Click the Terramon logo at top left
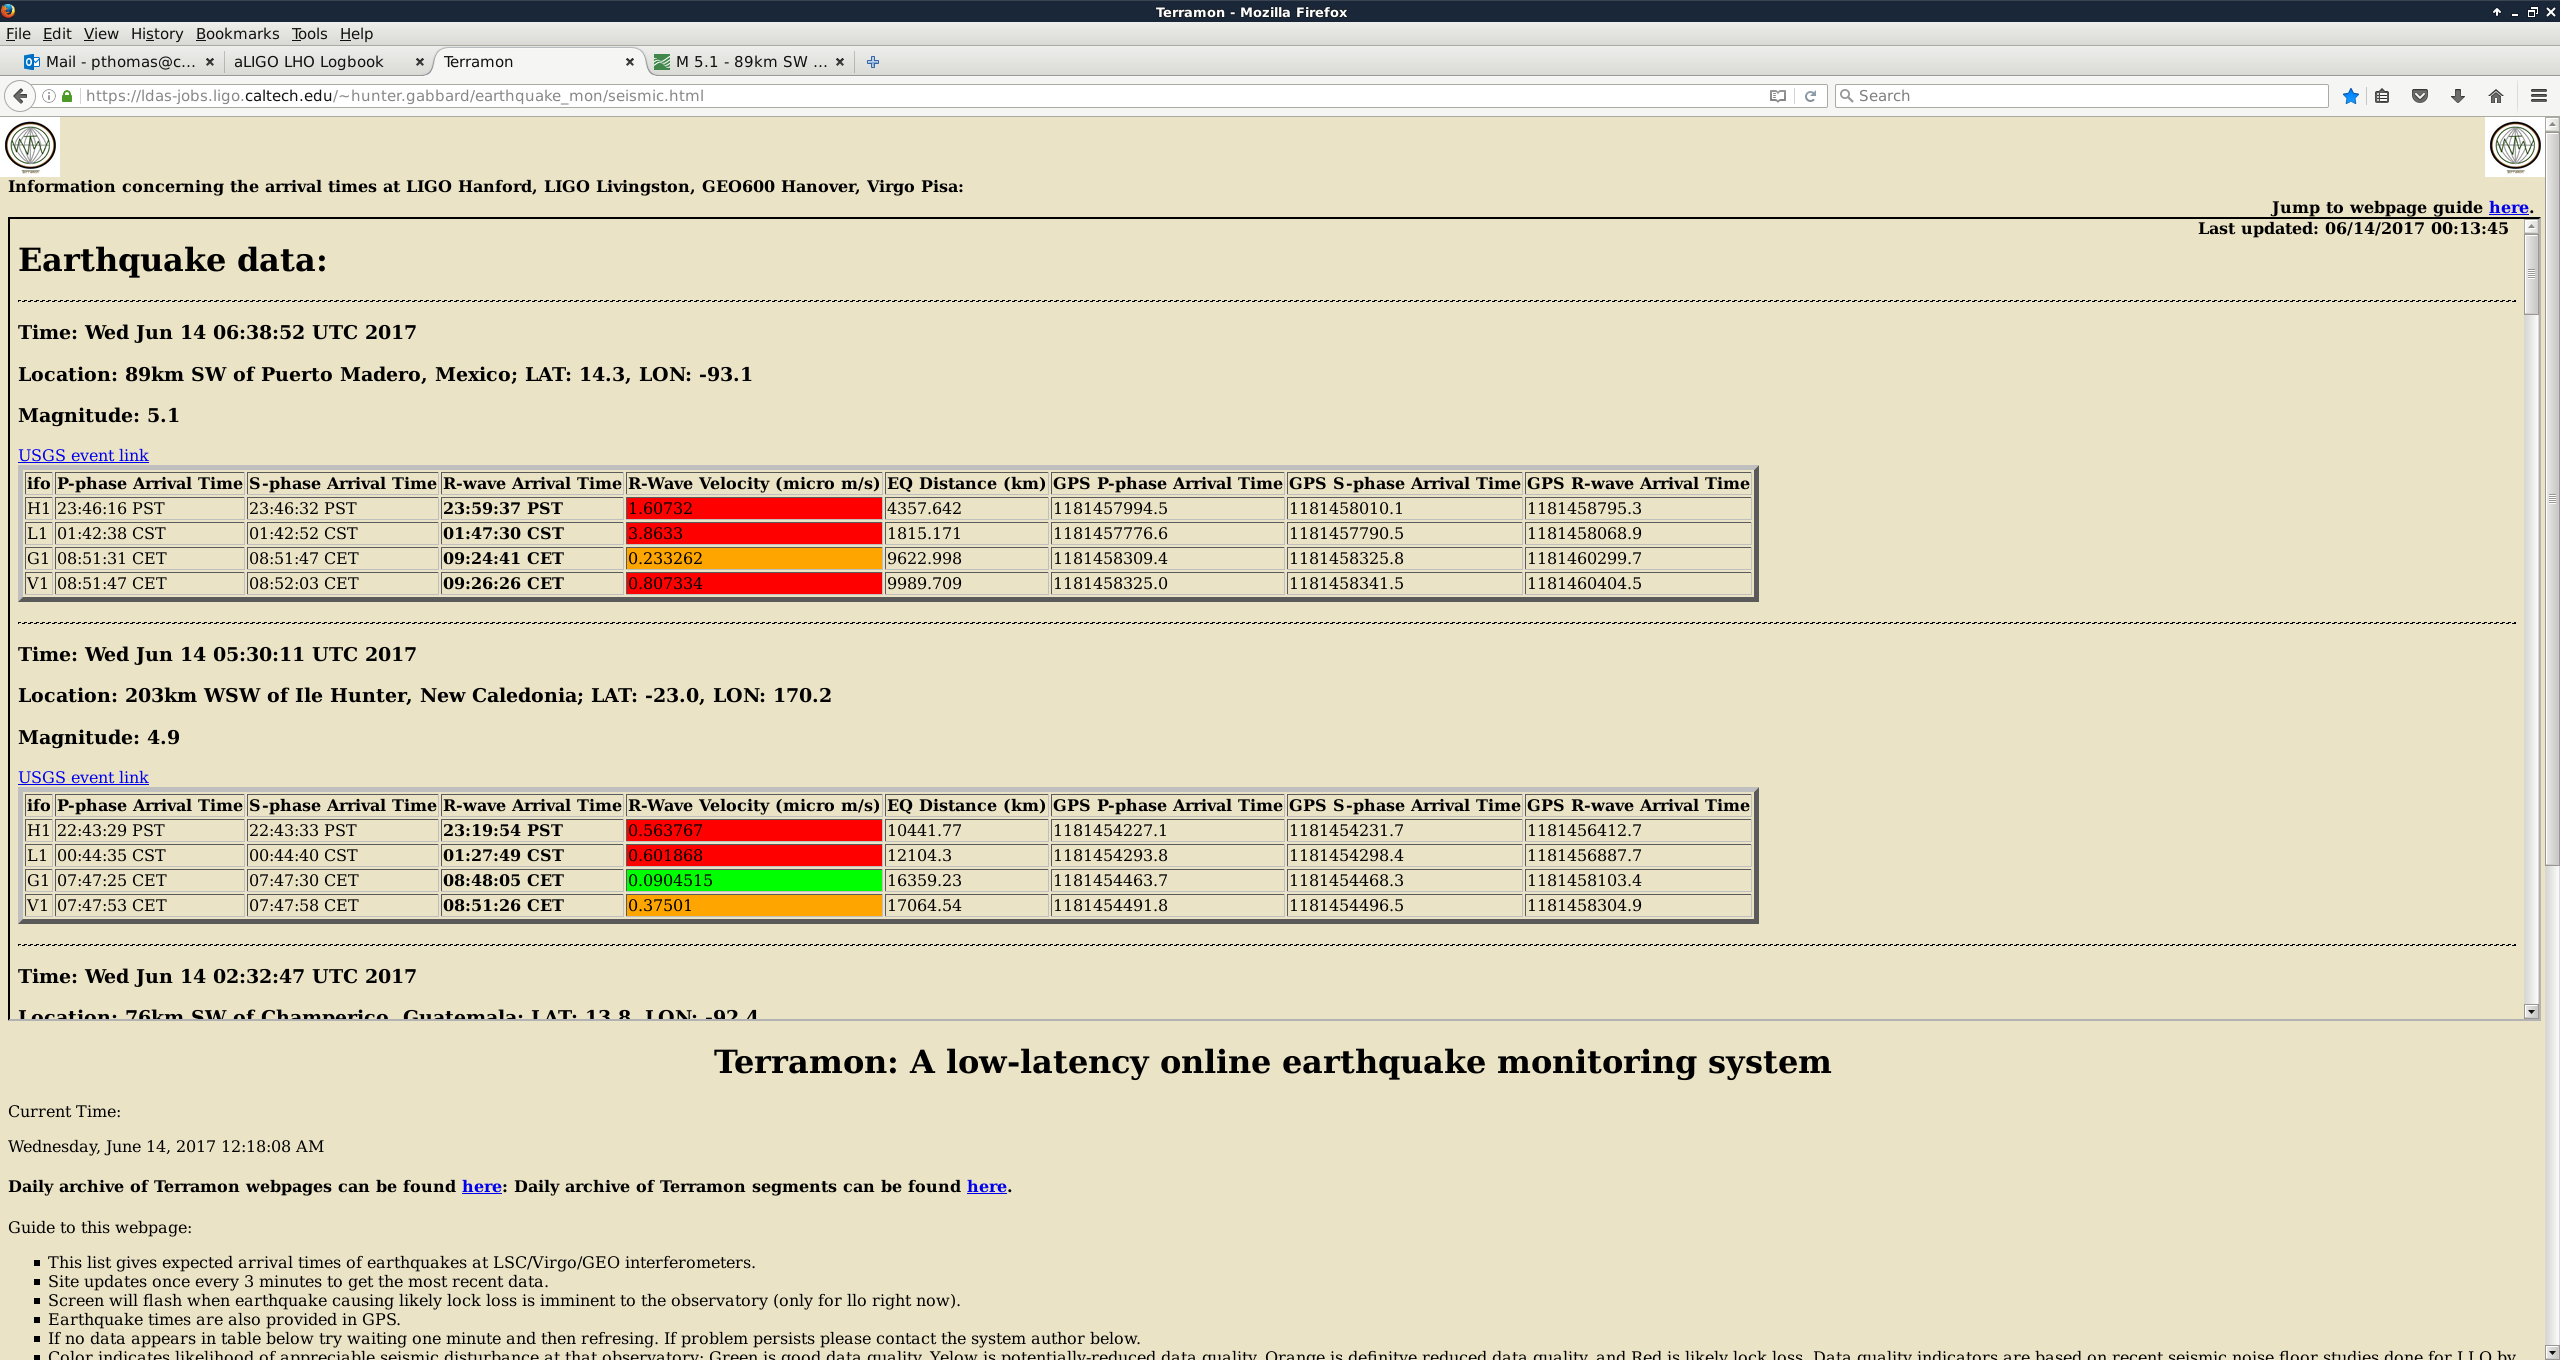The height and width of the screenshot is (1360, 2560). [30, 147]
